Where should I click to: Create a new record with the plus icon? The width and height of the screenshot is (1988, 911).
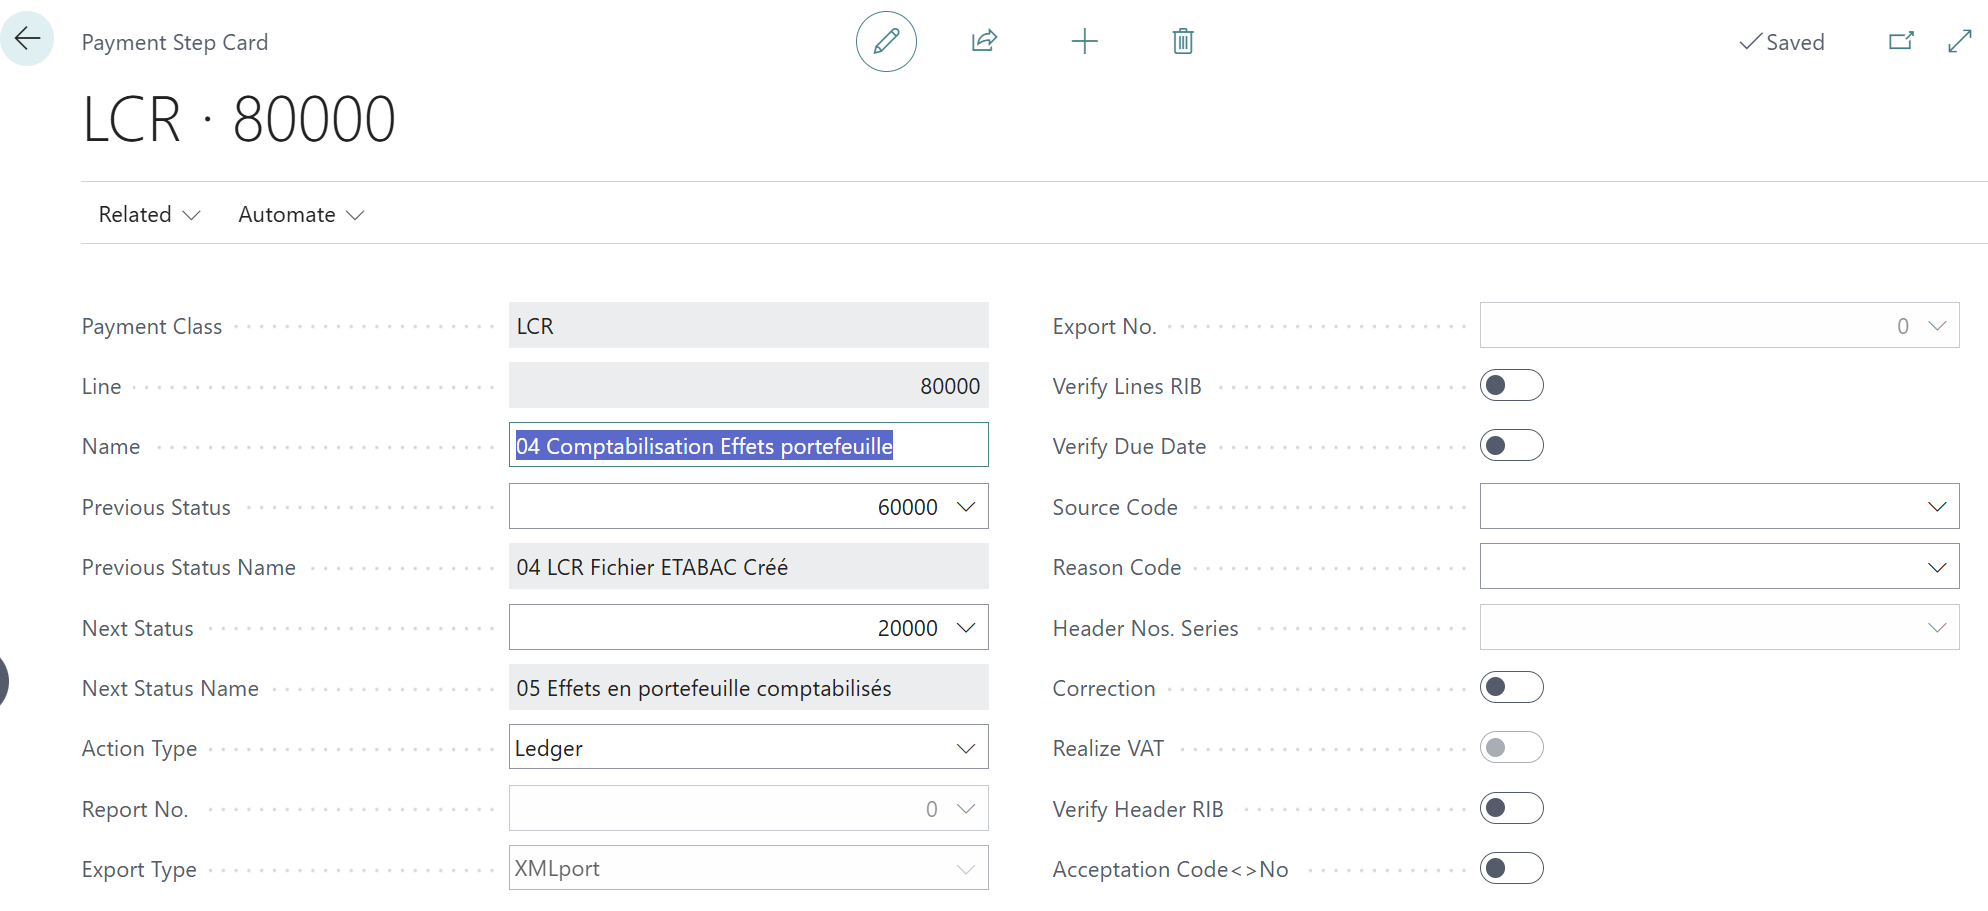click(1084, 41)
